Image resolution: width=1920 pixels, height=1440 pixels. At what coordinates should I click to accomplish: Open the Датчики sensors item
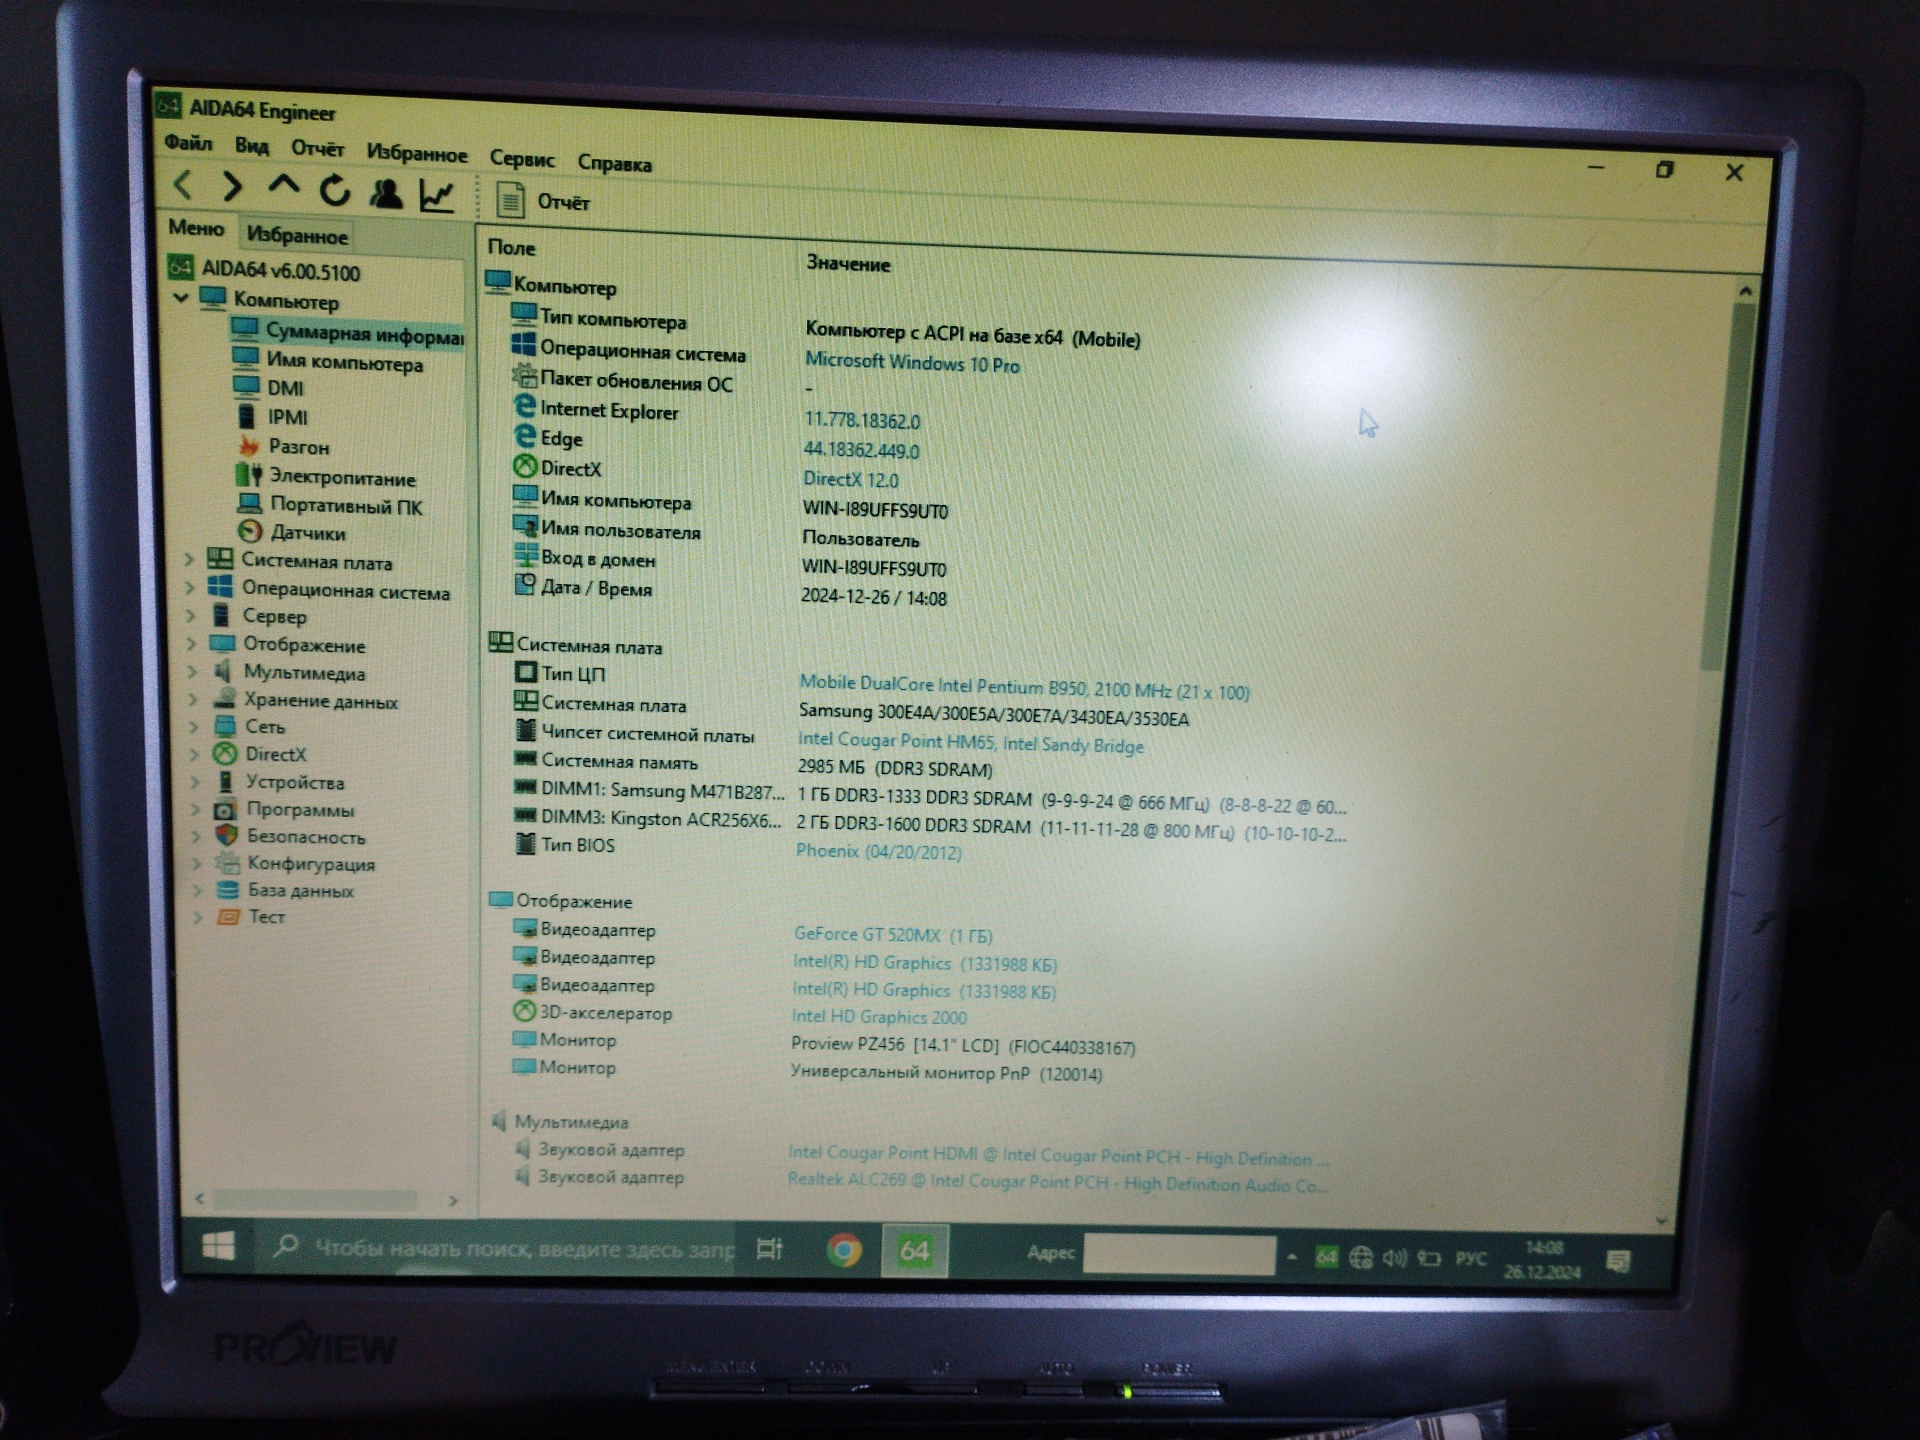pos(308,533)
